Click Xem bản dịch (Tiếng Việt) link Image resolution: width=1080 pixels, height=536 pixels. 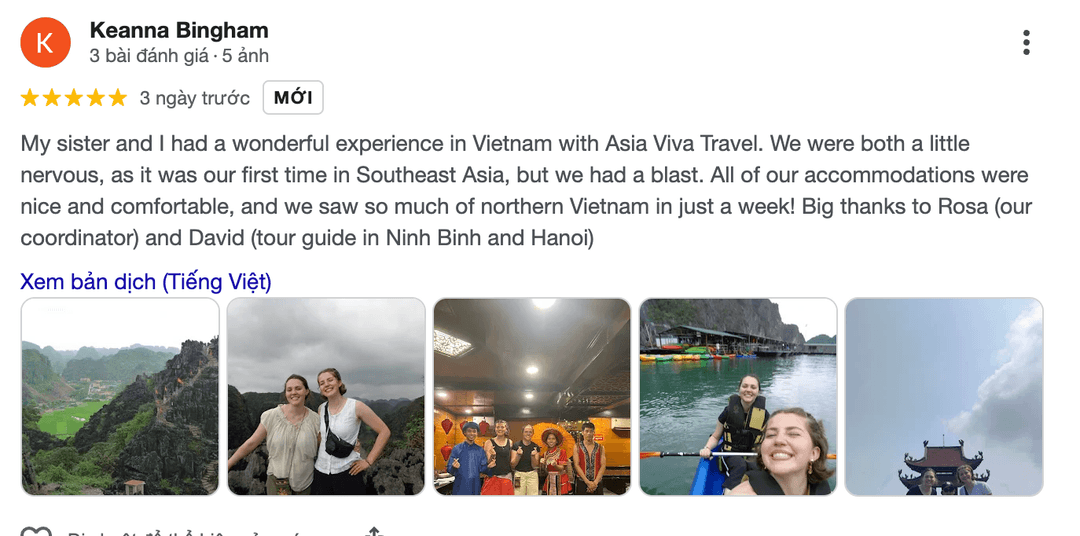coord(146,282)
